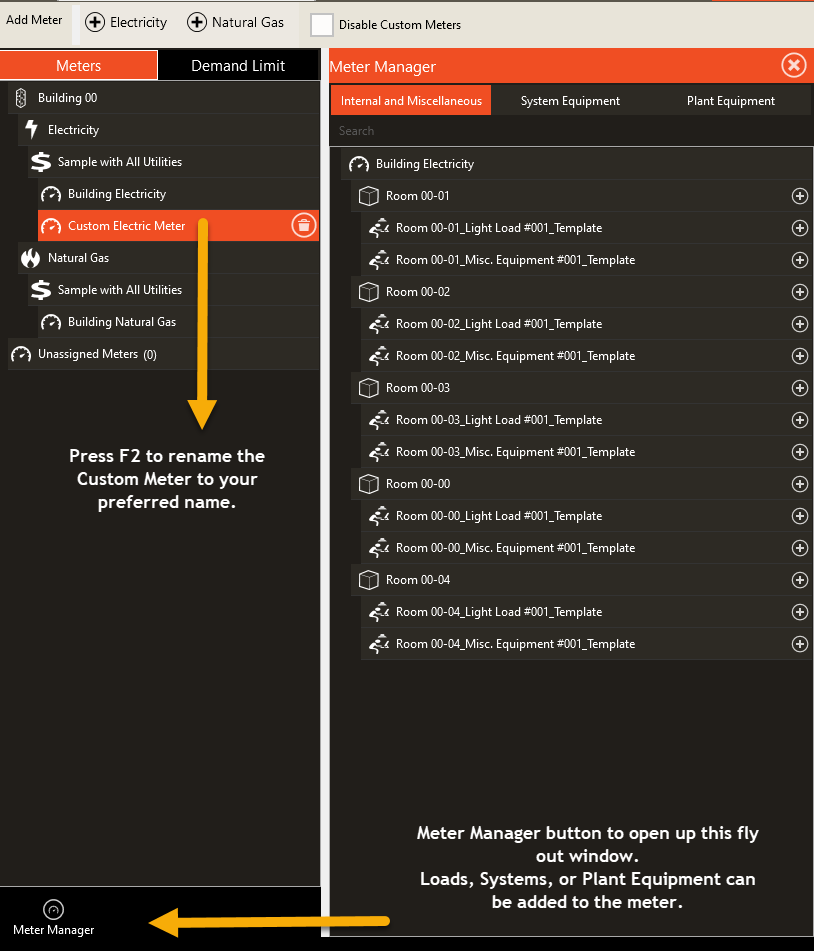Click the Search field in Meter Manager
The height and width of the screenshot is (951, 814).
coord(570,131)
